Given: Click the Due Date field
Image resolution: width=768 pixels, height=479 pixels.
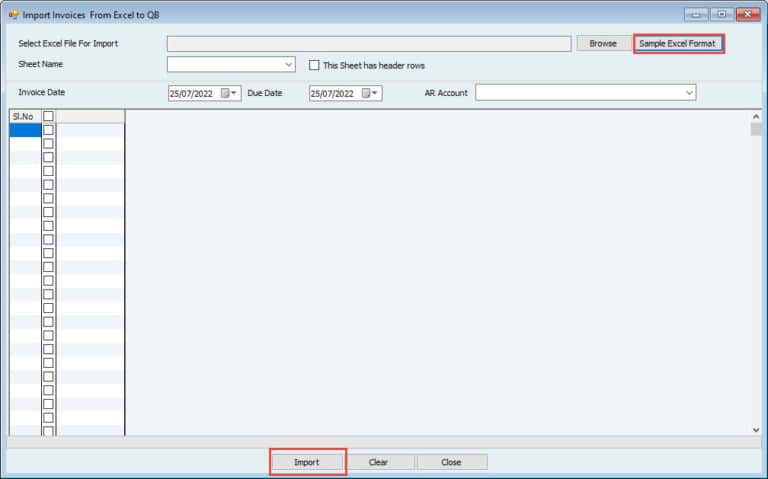Looking at the screenshot, I should 334,93.
